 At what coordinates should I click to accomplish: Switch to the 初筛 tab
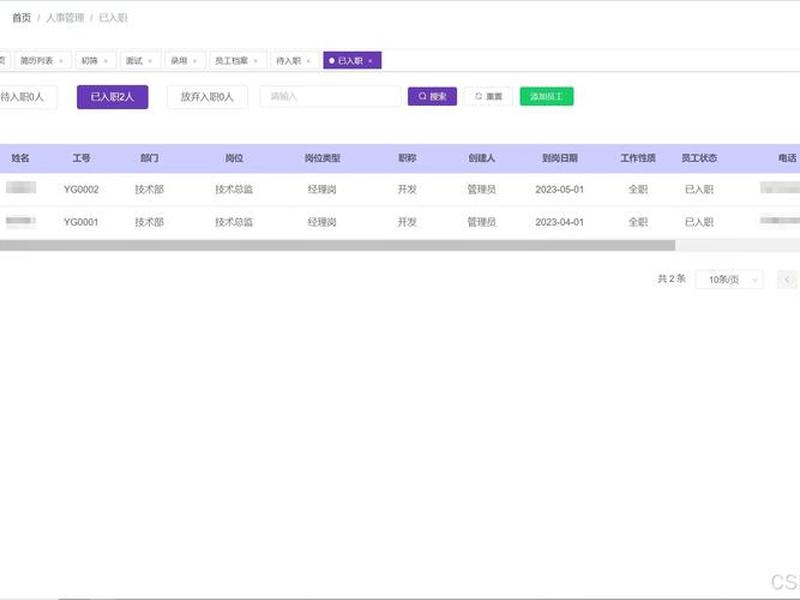(x=95, y=61)
